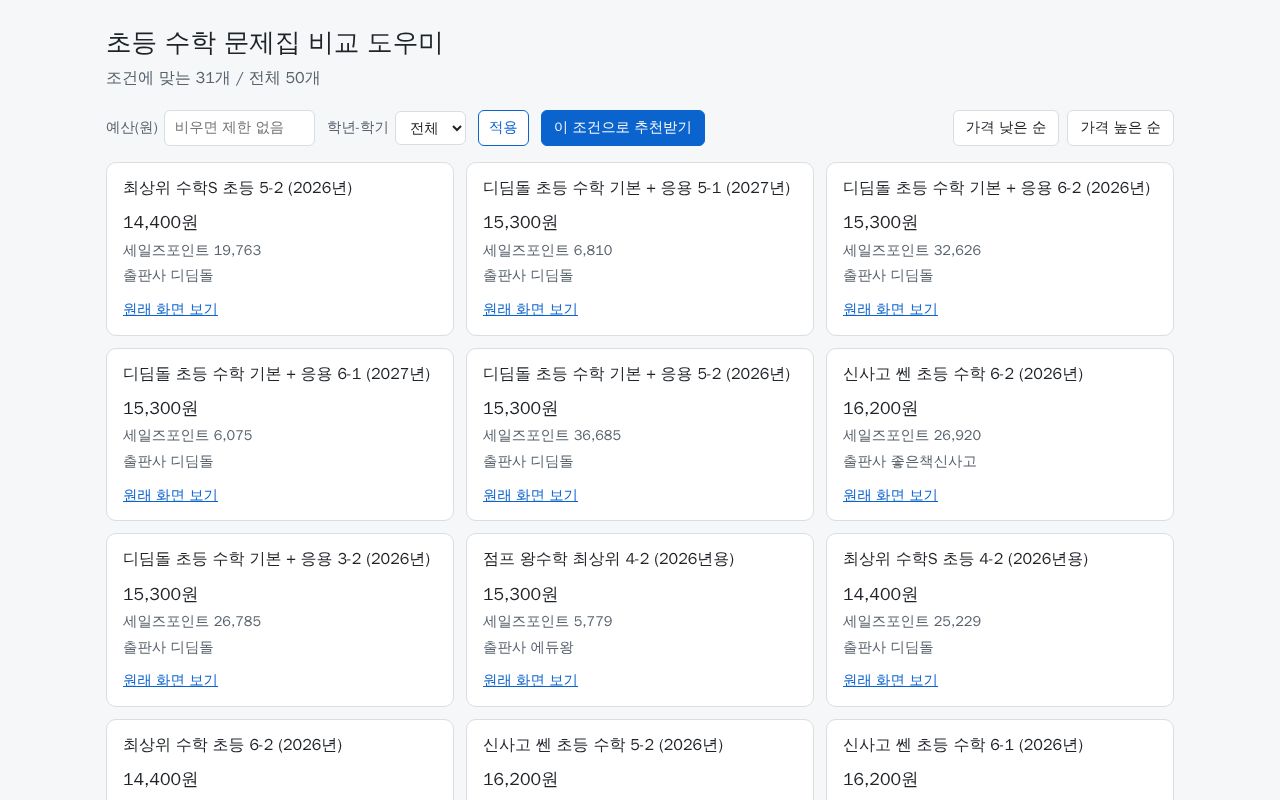Select title 최상위 수학S 초등 5-2 (2026년)
Viewport: 1280px width, 800px height.
238,188
